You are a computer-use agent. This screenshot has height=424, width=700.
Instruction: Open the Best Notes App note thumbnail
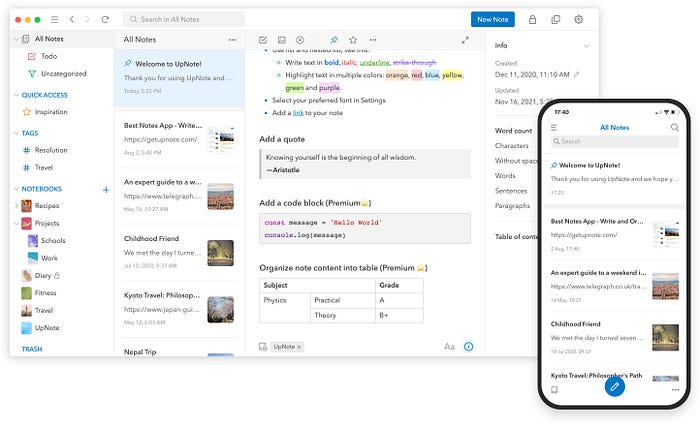(221, 140)
